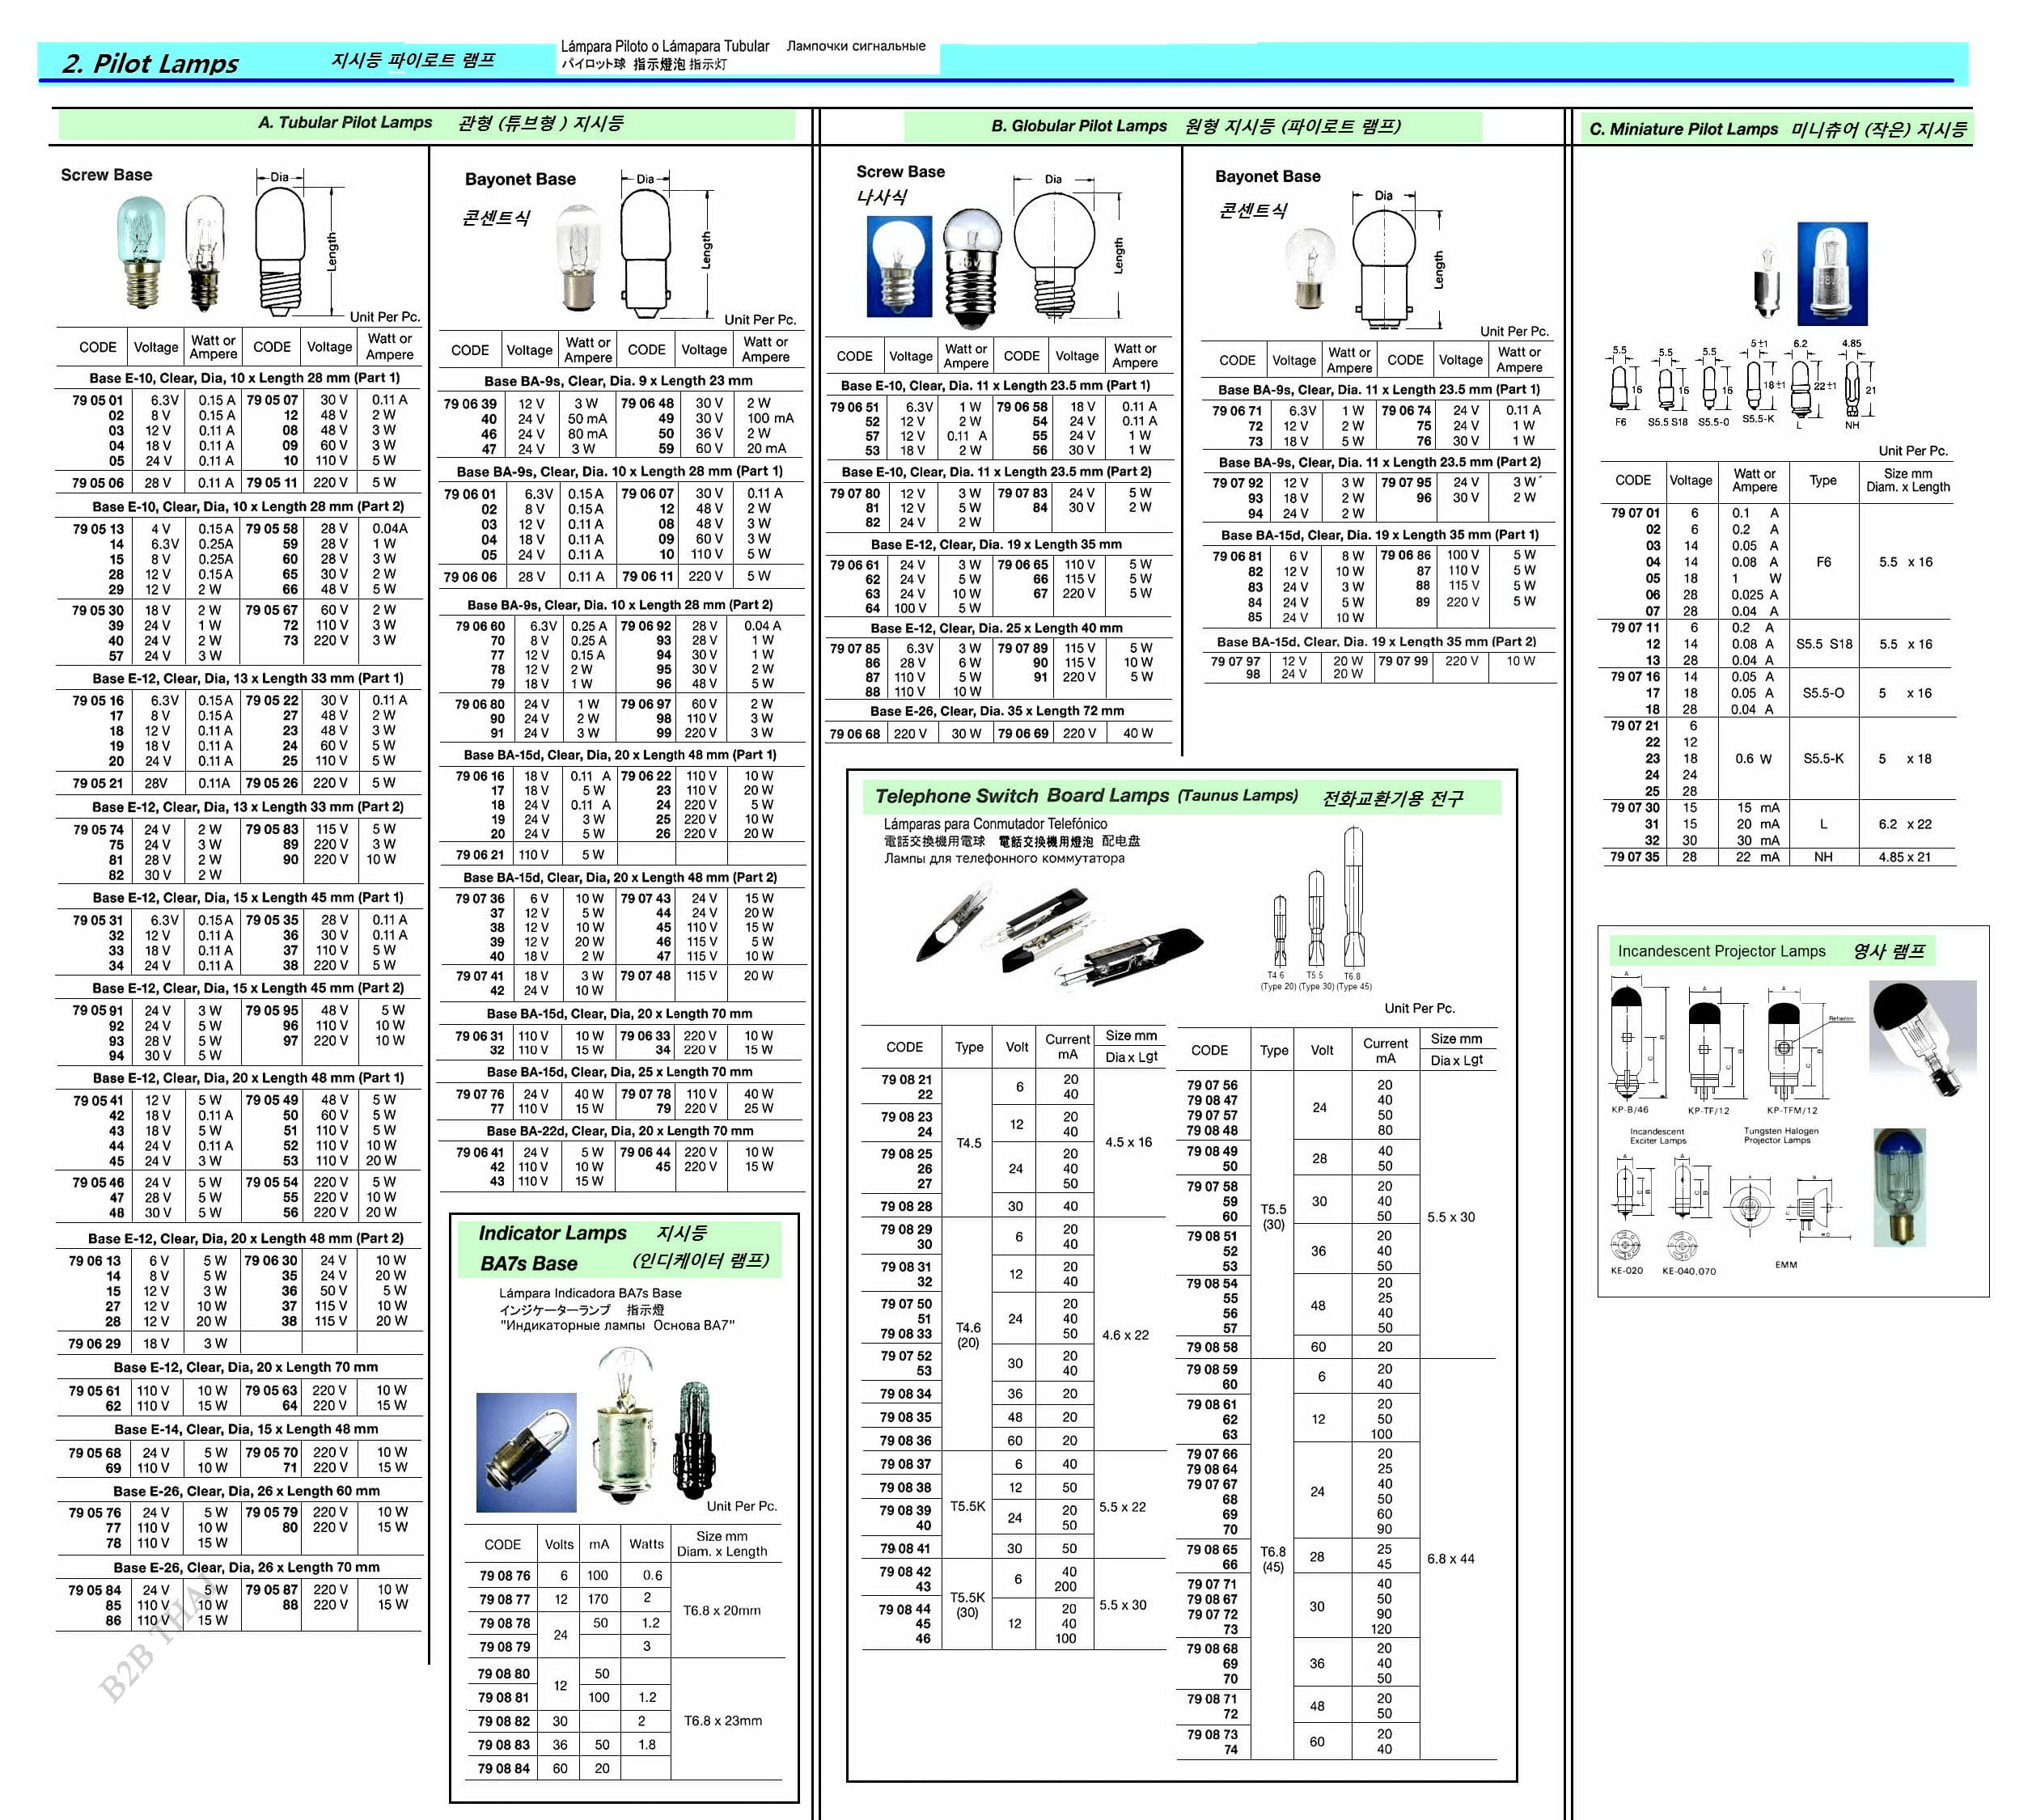2032x1820 pixels.
Task: Select the '2. Pilot Lamps' page title
Action: (150, 64)
